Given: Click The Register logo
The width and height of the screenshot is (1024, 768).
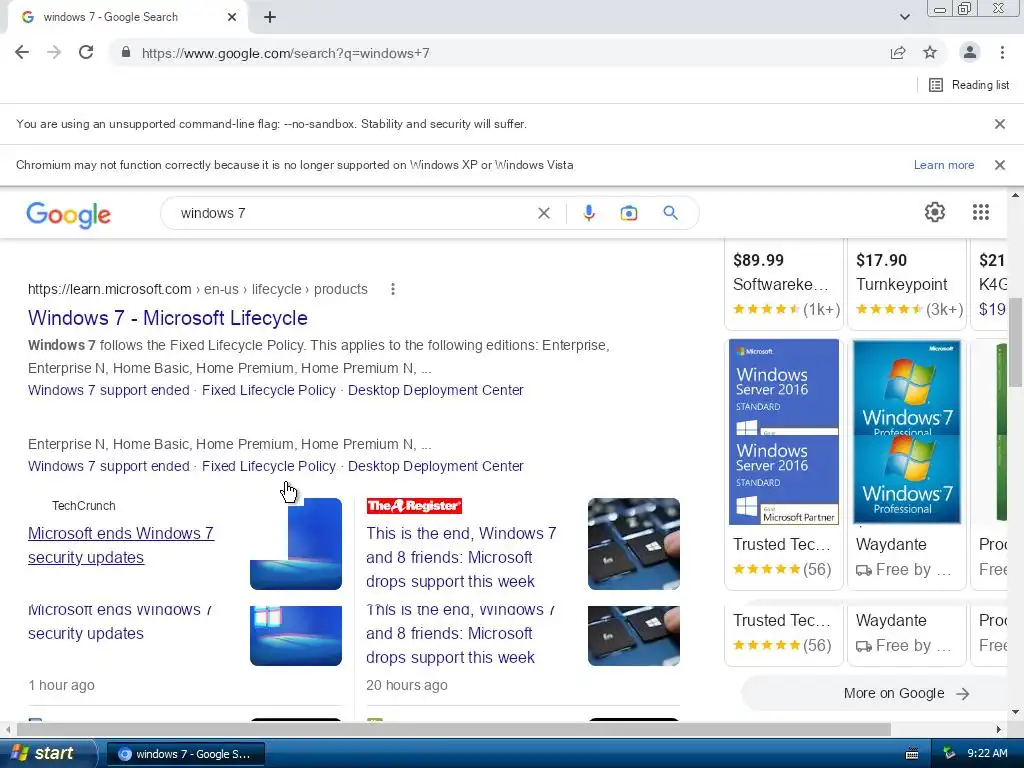Looking at the screenshot, I should (414, 505).
